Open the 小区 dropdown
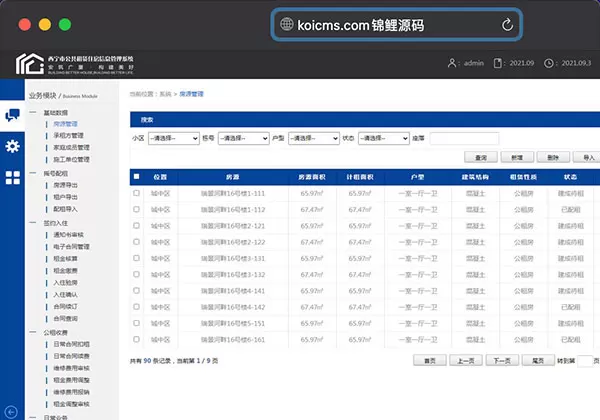The height and width of the screenshot is (420, 600). pos(174,138)
